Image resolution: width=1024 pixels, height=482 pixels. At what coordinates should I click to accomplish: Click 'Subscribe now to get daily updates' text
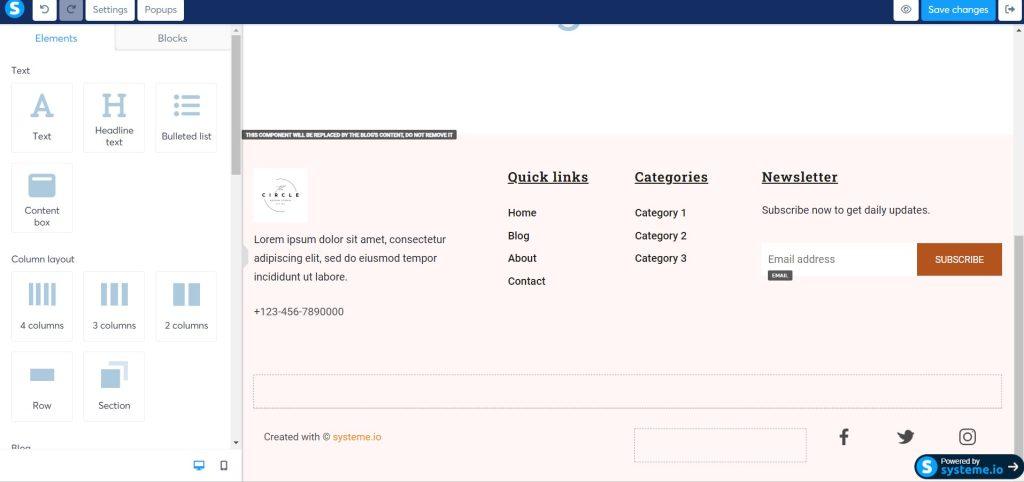(x=846, y=210)
